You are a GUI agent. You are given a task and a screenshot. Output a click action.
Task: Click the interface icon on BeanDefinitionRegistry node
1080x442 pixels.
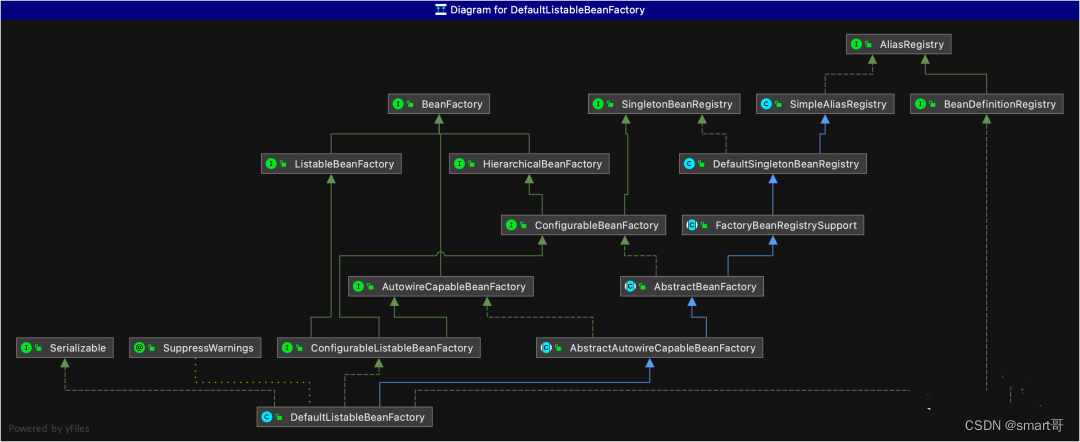point(920,105)
